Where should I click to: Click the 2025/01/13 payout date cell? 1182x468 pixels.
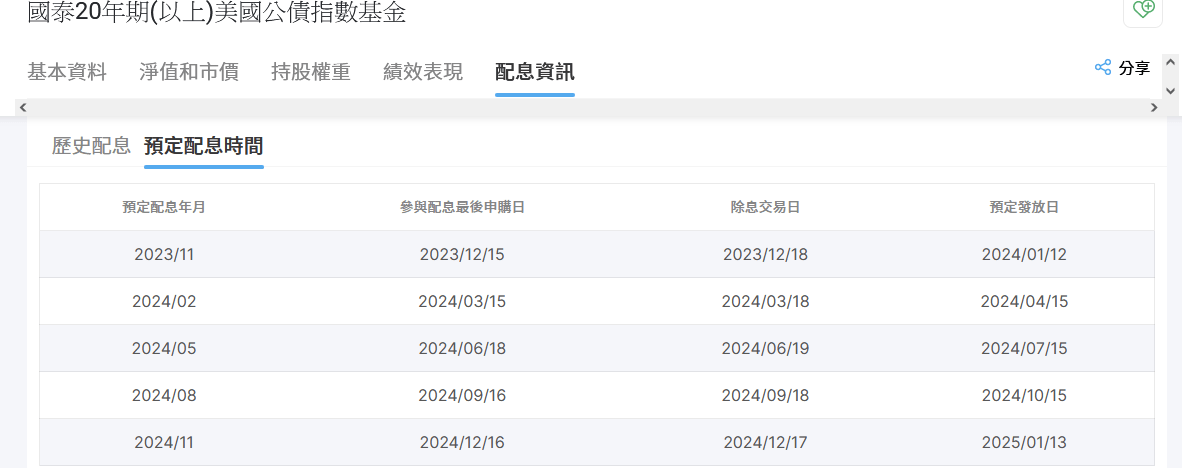point(1024,442)
